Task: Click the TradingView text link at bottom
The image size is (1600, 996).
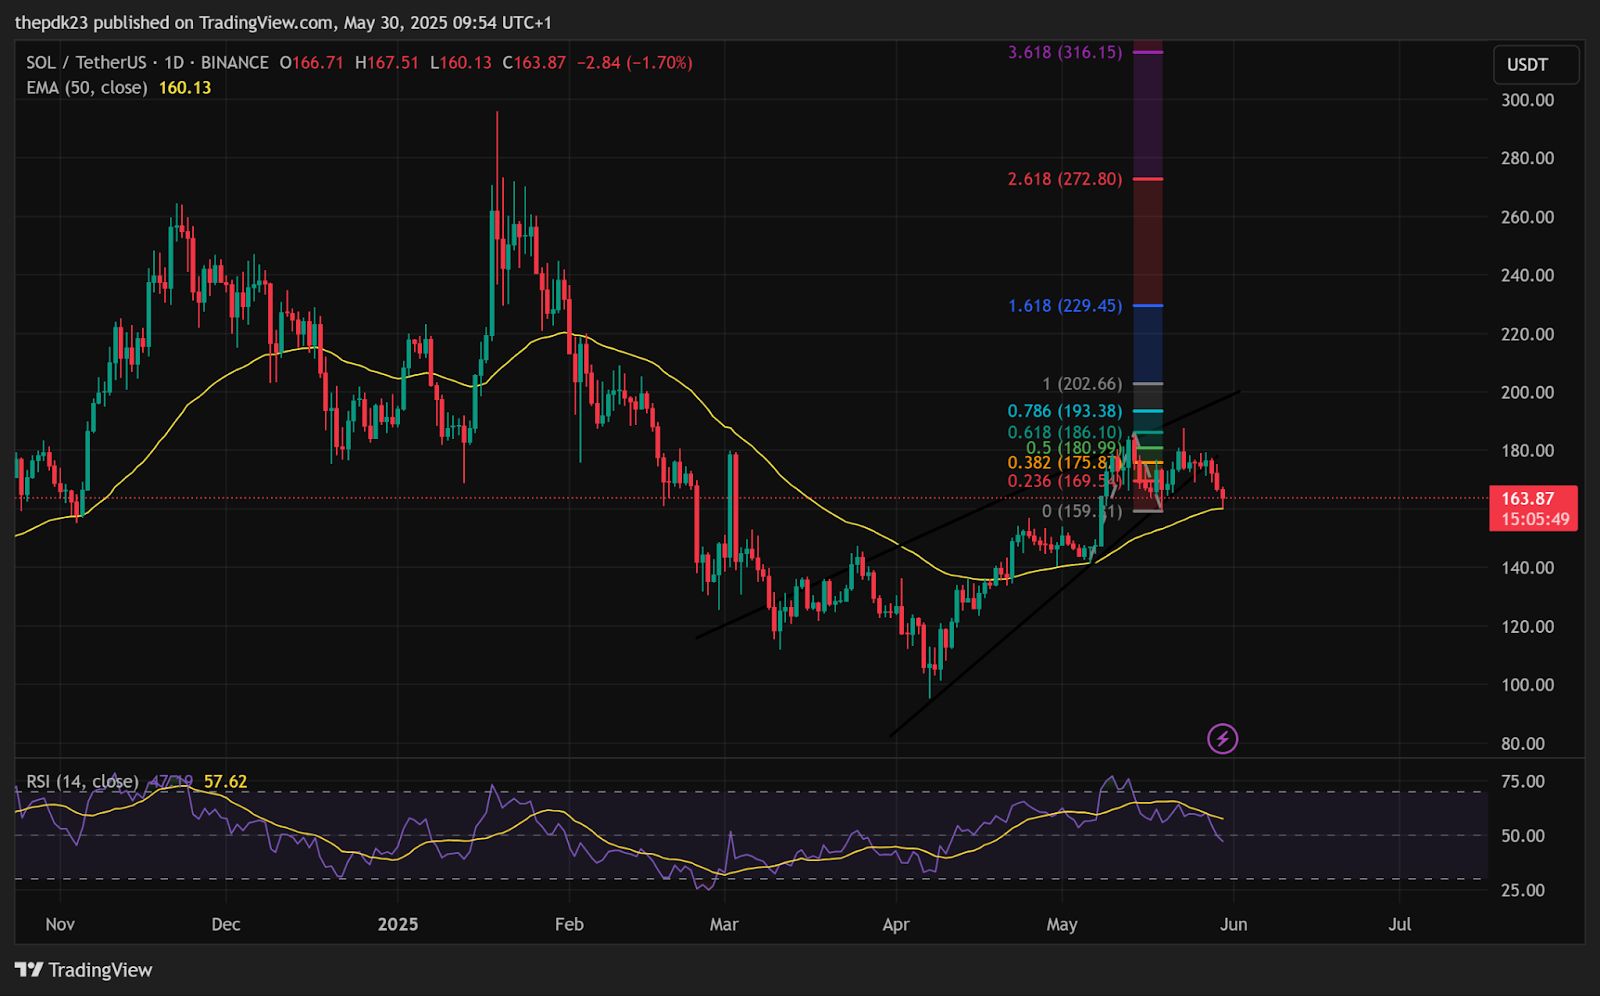Action: [x=100, y=970]
